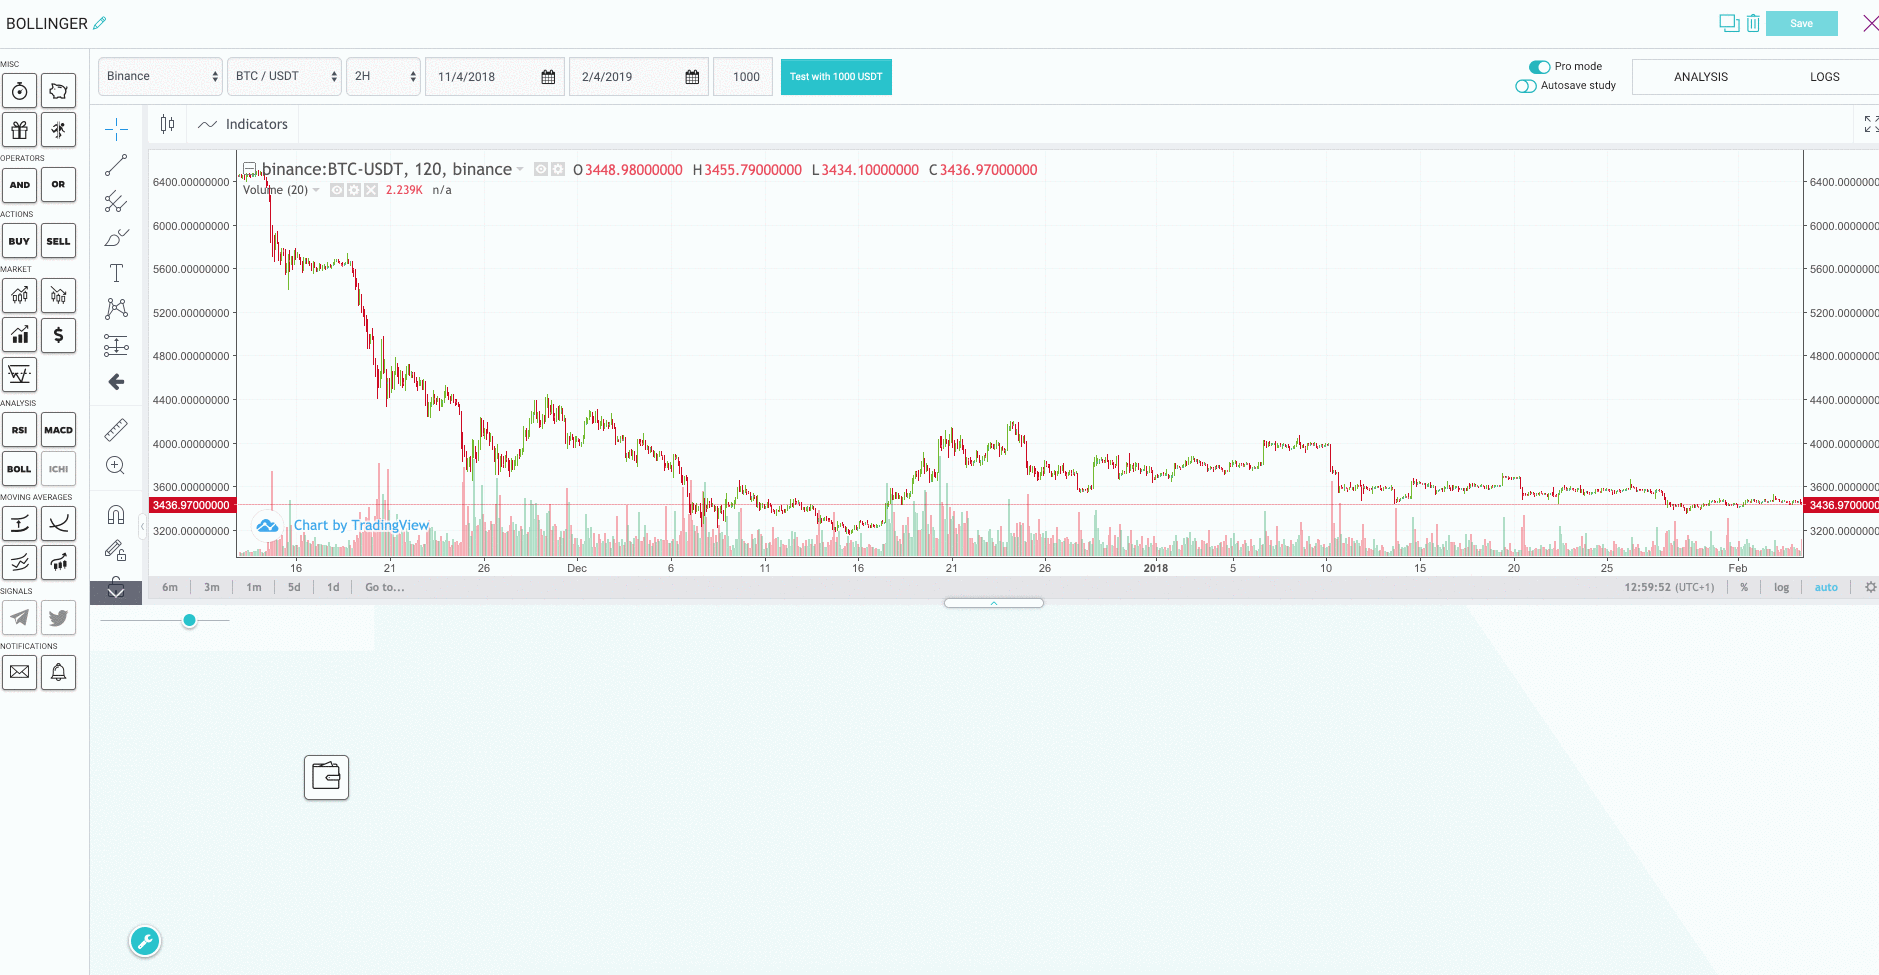Image resolution: width=1879 pixels, height=975 pixels.
Task: Open the Binance exchange dropdown
Action: pos(160,77)
